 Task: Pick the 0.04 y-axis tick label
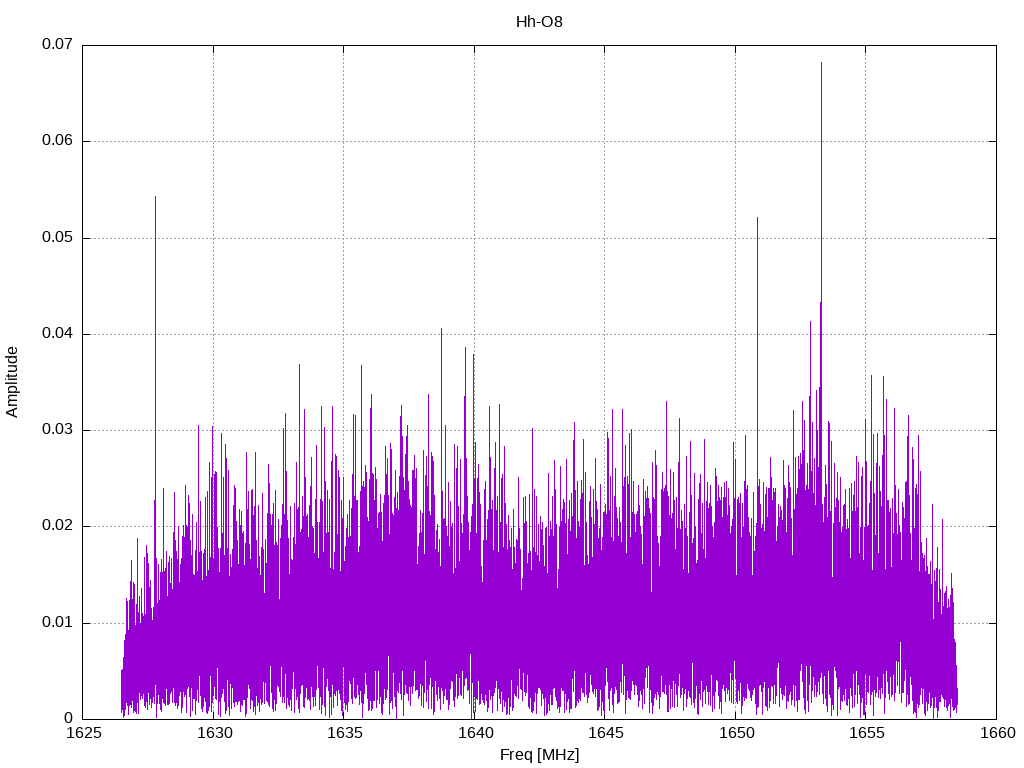pyautogui.click(x=57, y=334)
